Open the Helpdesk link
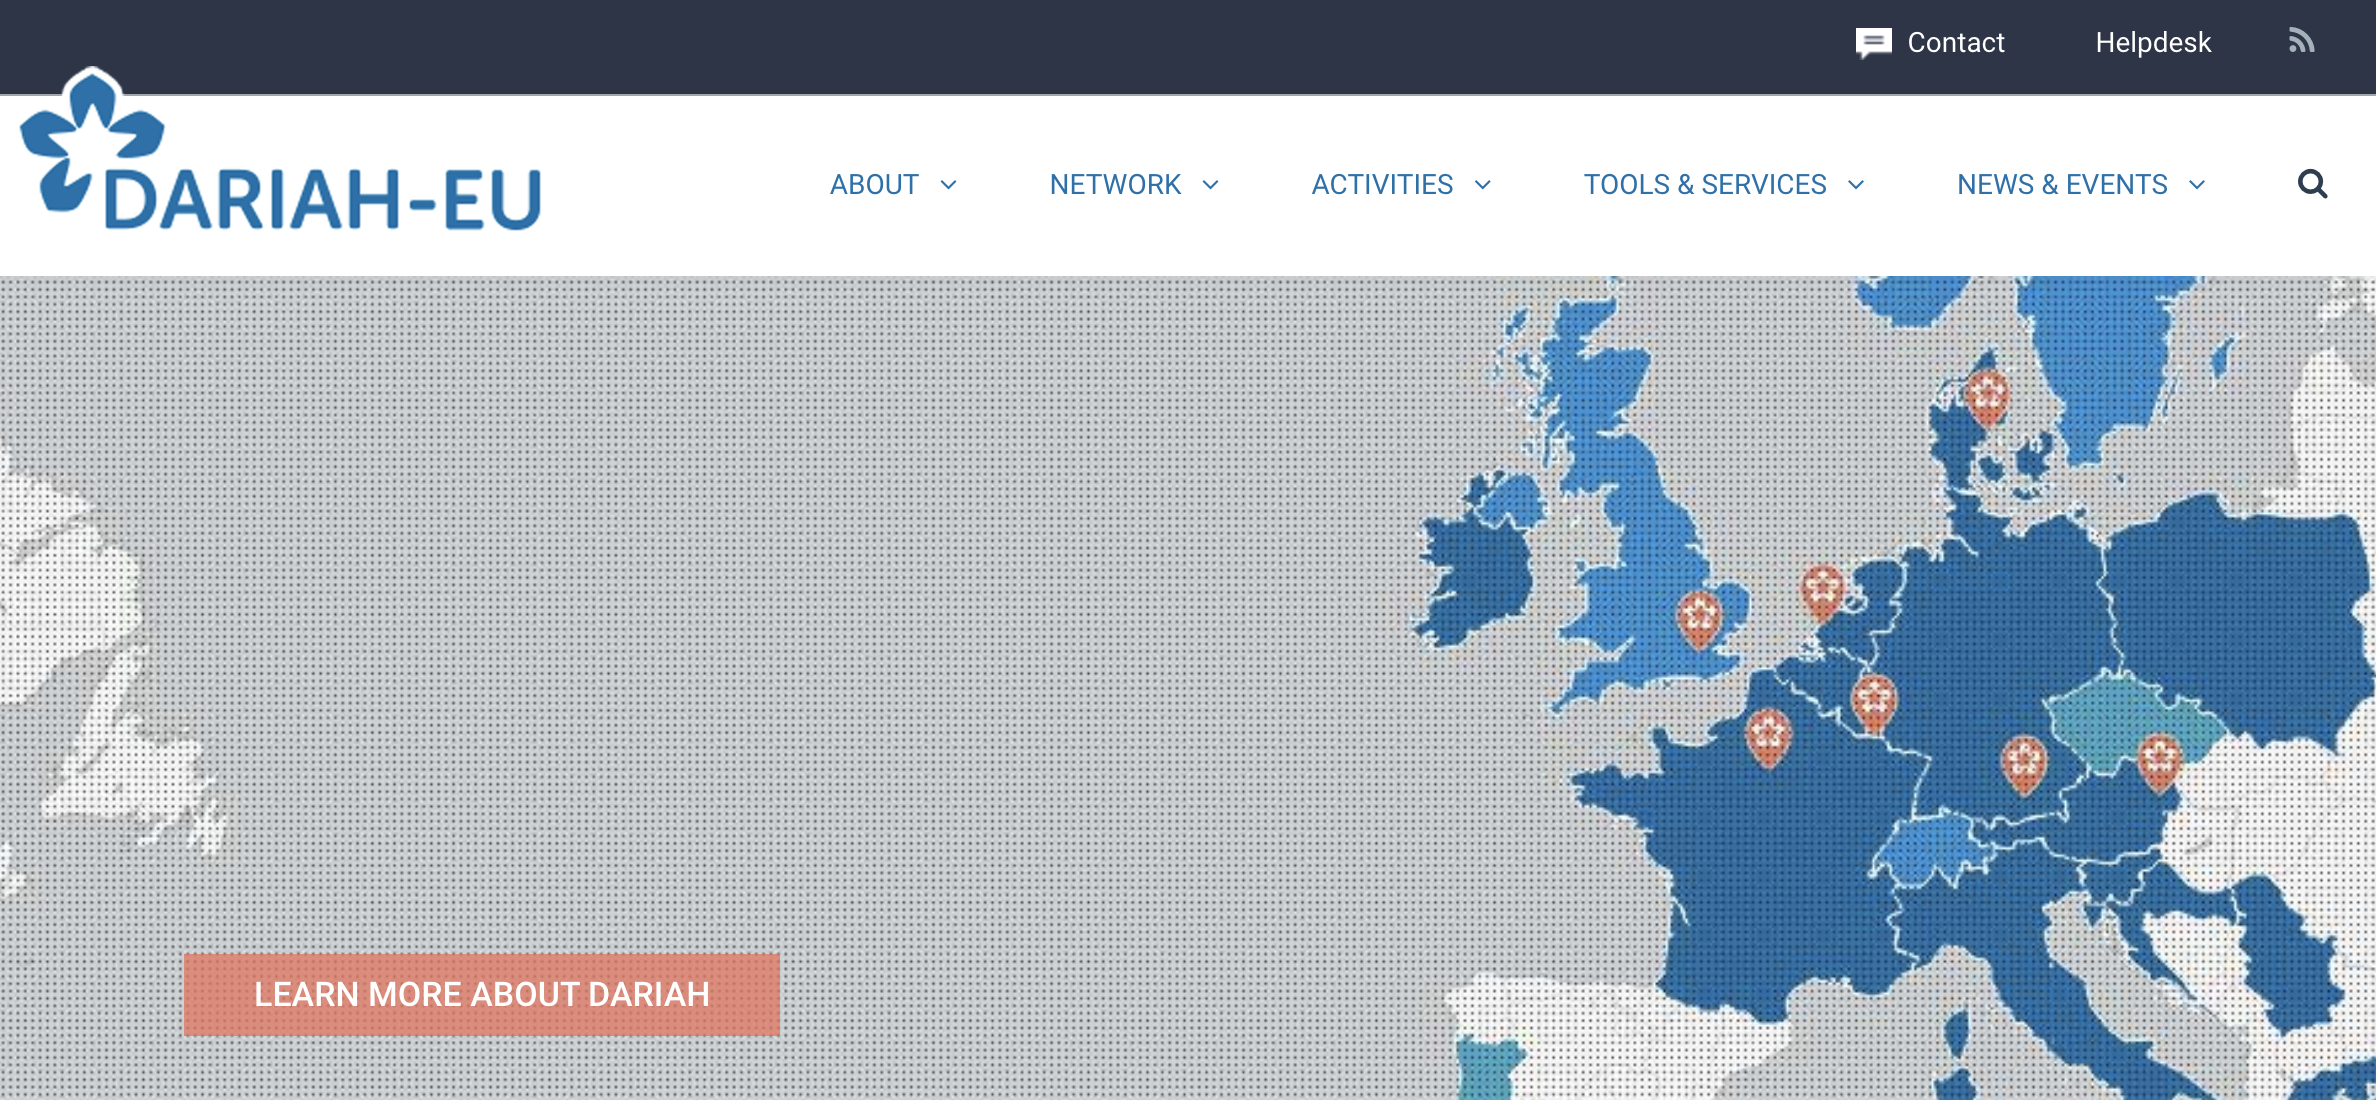The height and width of the screenshot is (1100, 2376). pyautogui.click(x=2153, y=42)
